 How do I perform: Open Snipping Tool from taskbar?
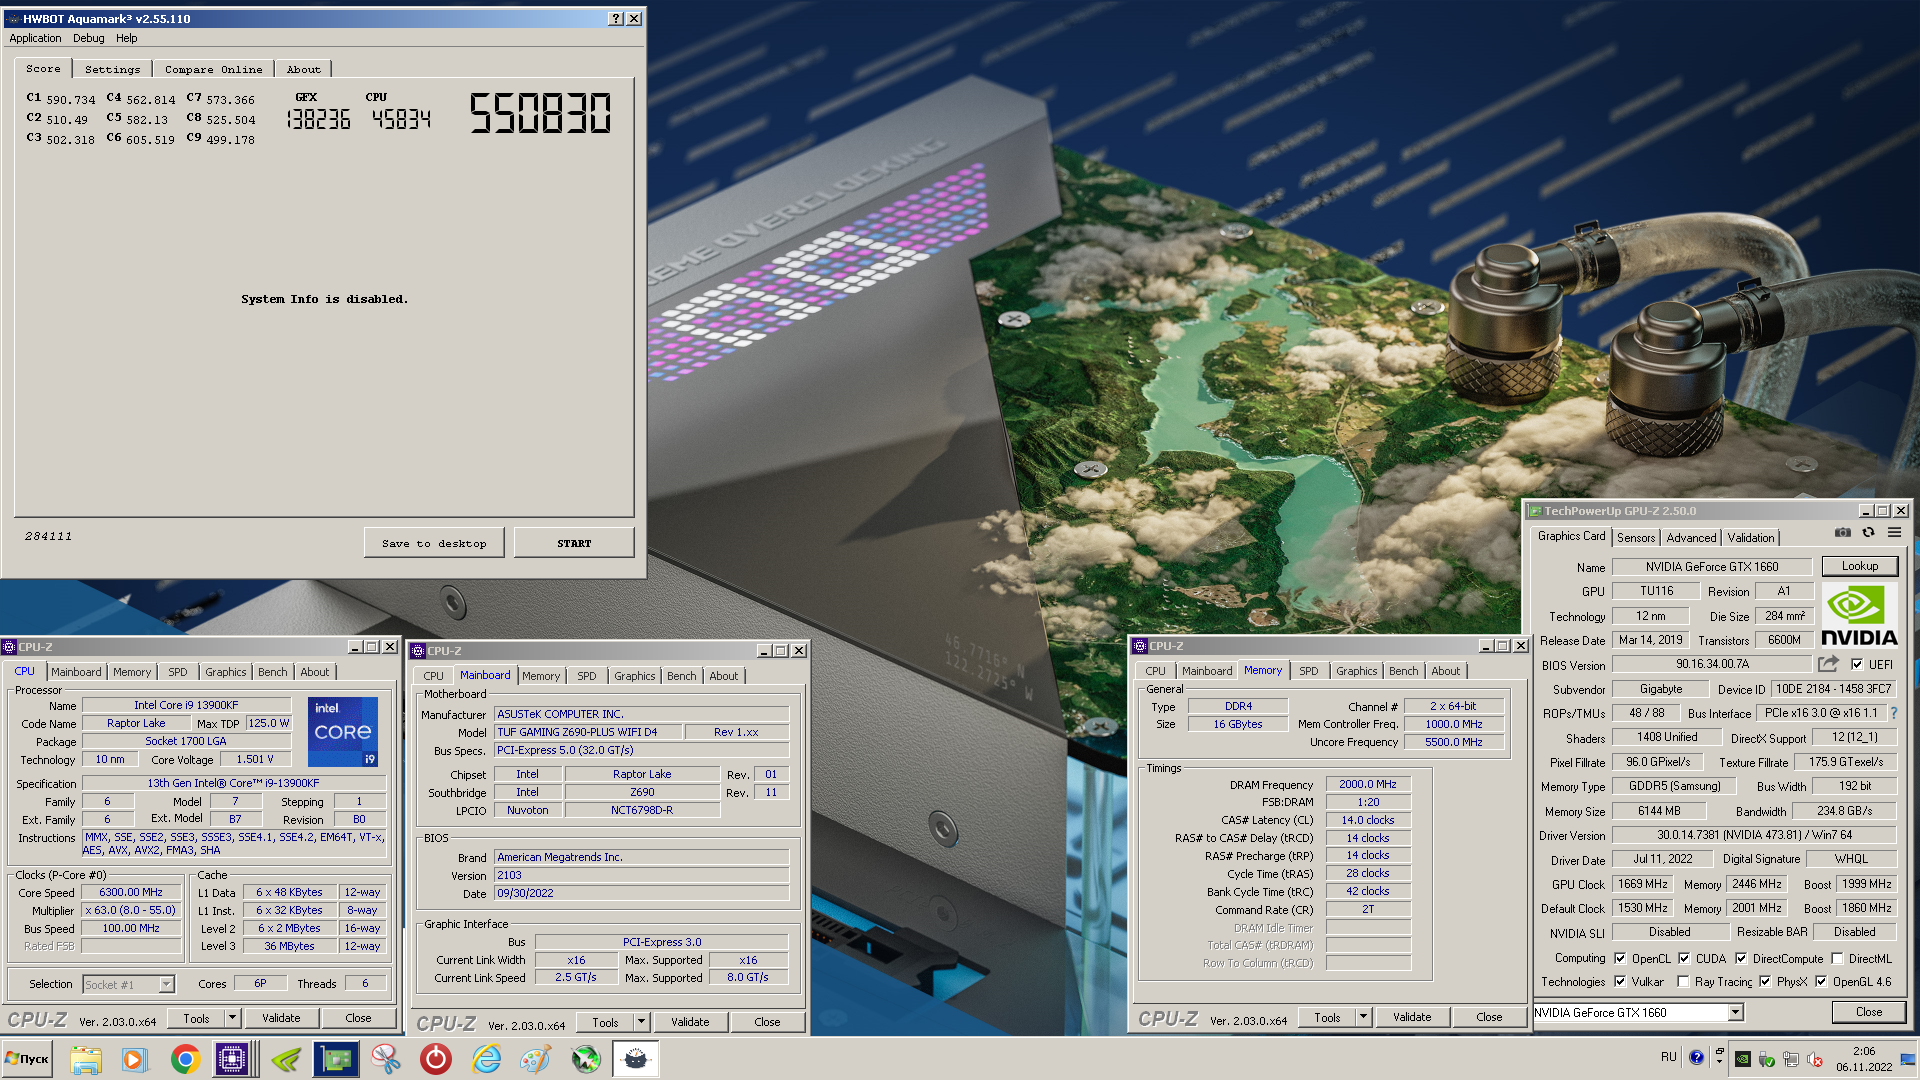click(x=386, y=1059)
